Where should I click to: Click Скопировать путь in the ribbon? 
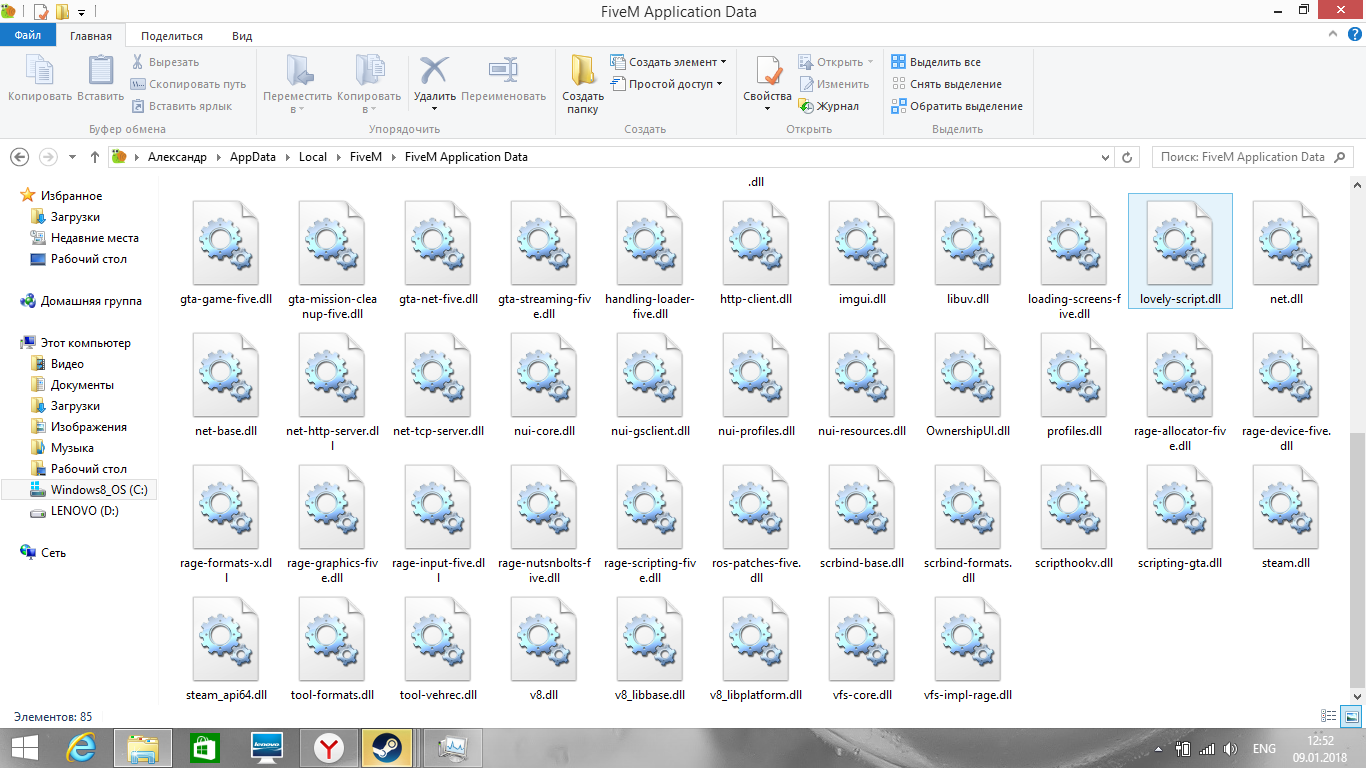pyautogui.click(x=188, y=84)
